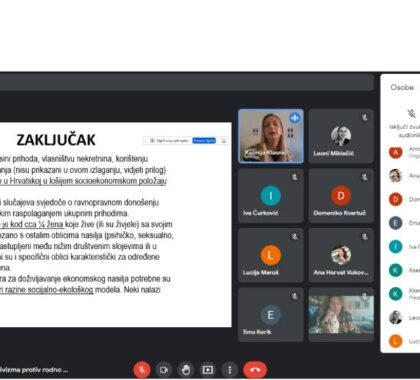
Task: Click the speaking indicator on the presenter tile
Action: click(x=295, y=118)
